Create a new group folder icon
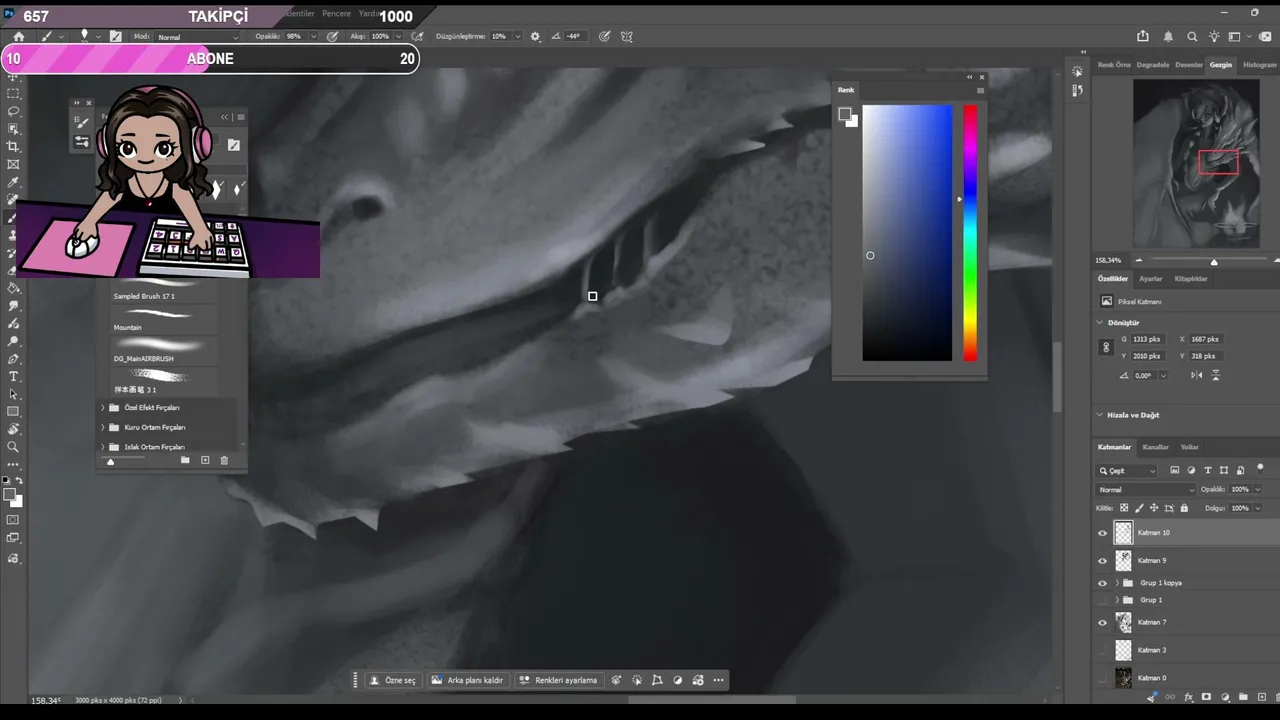1280x720 pixels. 1242,697
